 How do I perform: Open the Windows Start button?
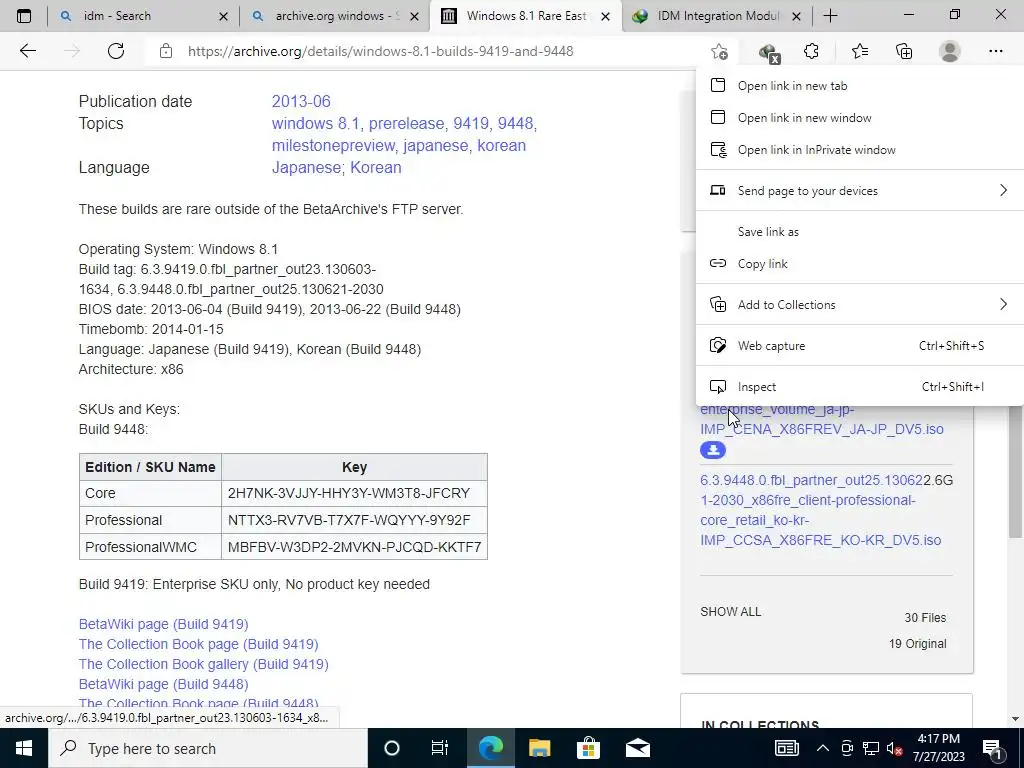click(24, 748)
